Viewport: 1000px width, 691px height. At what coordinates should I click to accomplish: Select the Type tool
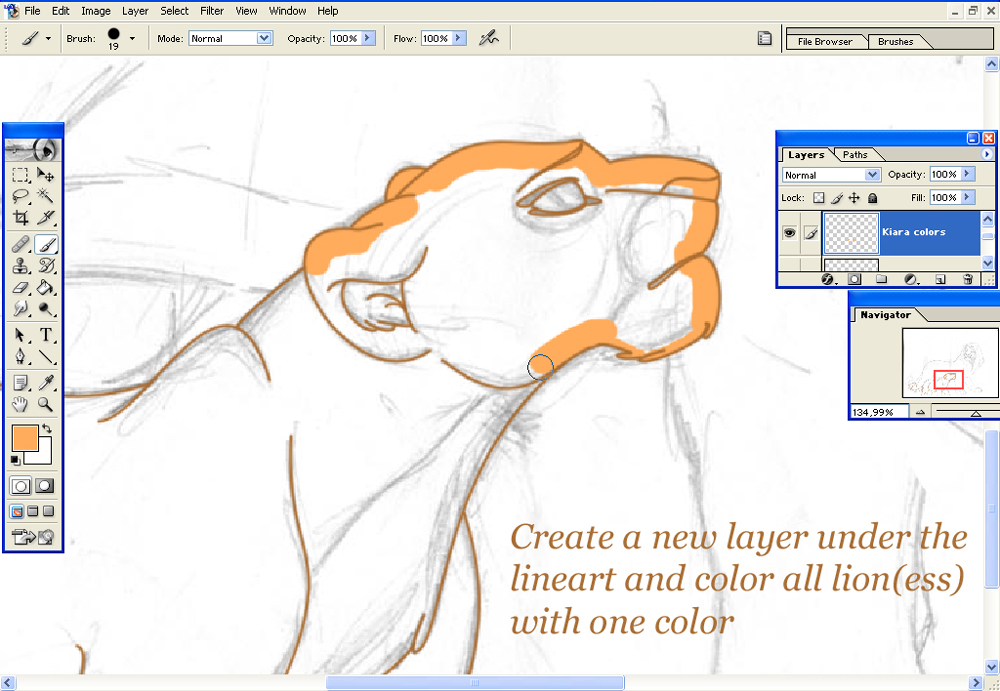click(45, 335)
